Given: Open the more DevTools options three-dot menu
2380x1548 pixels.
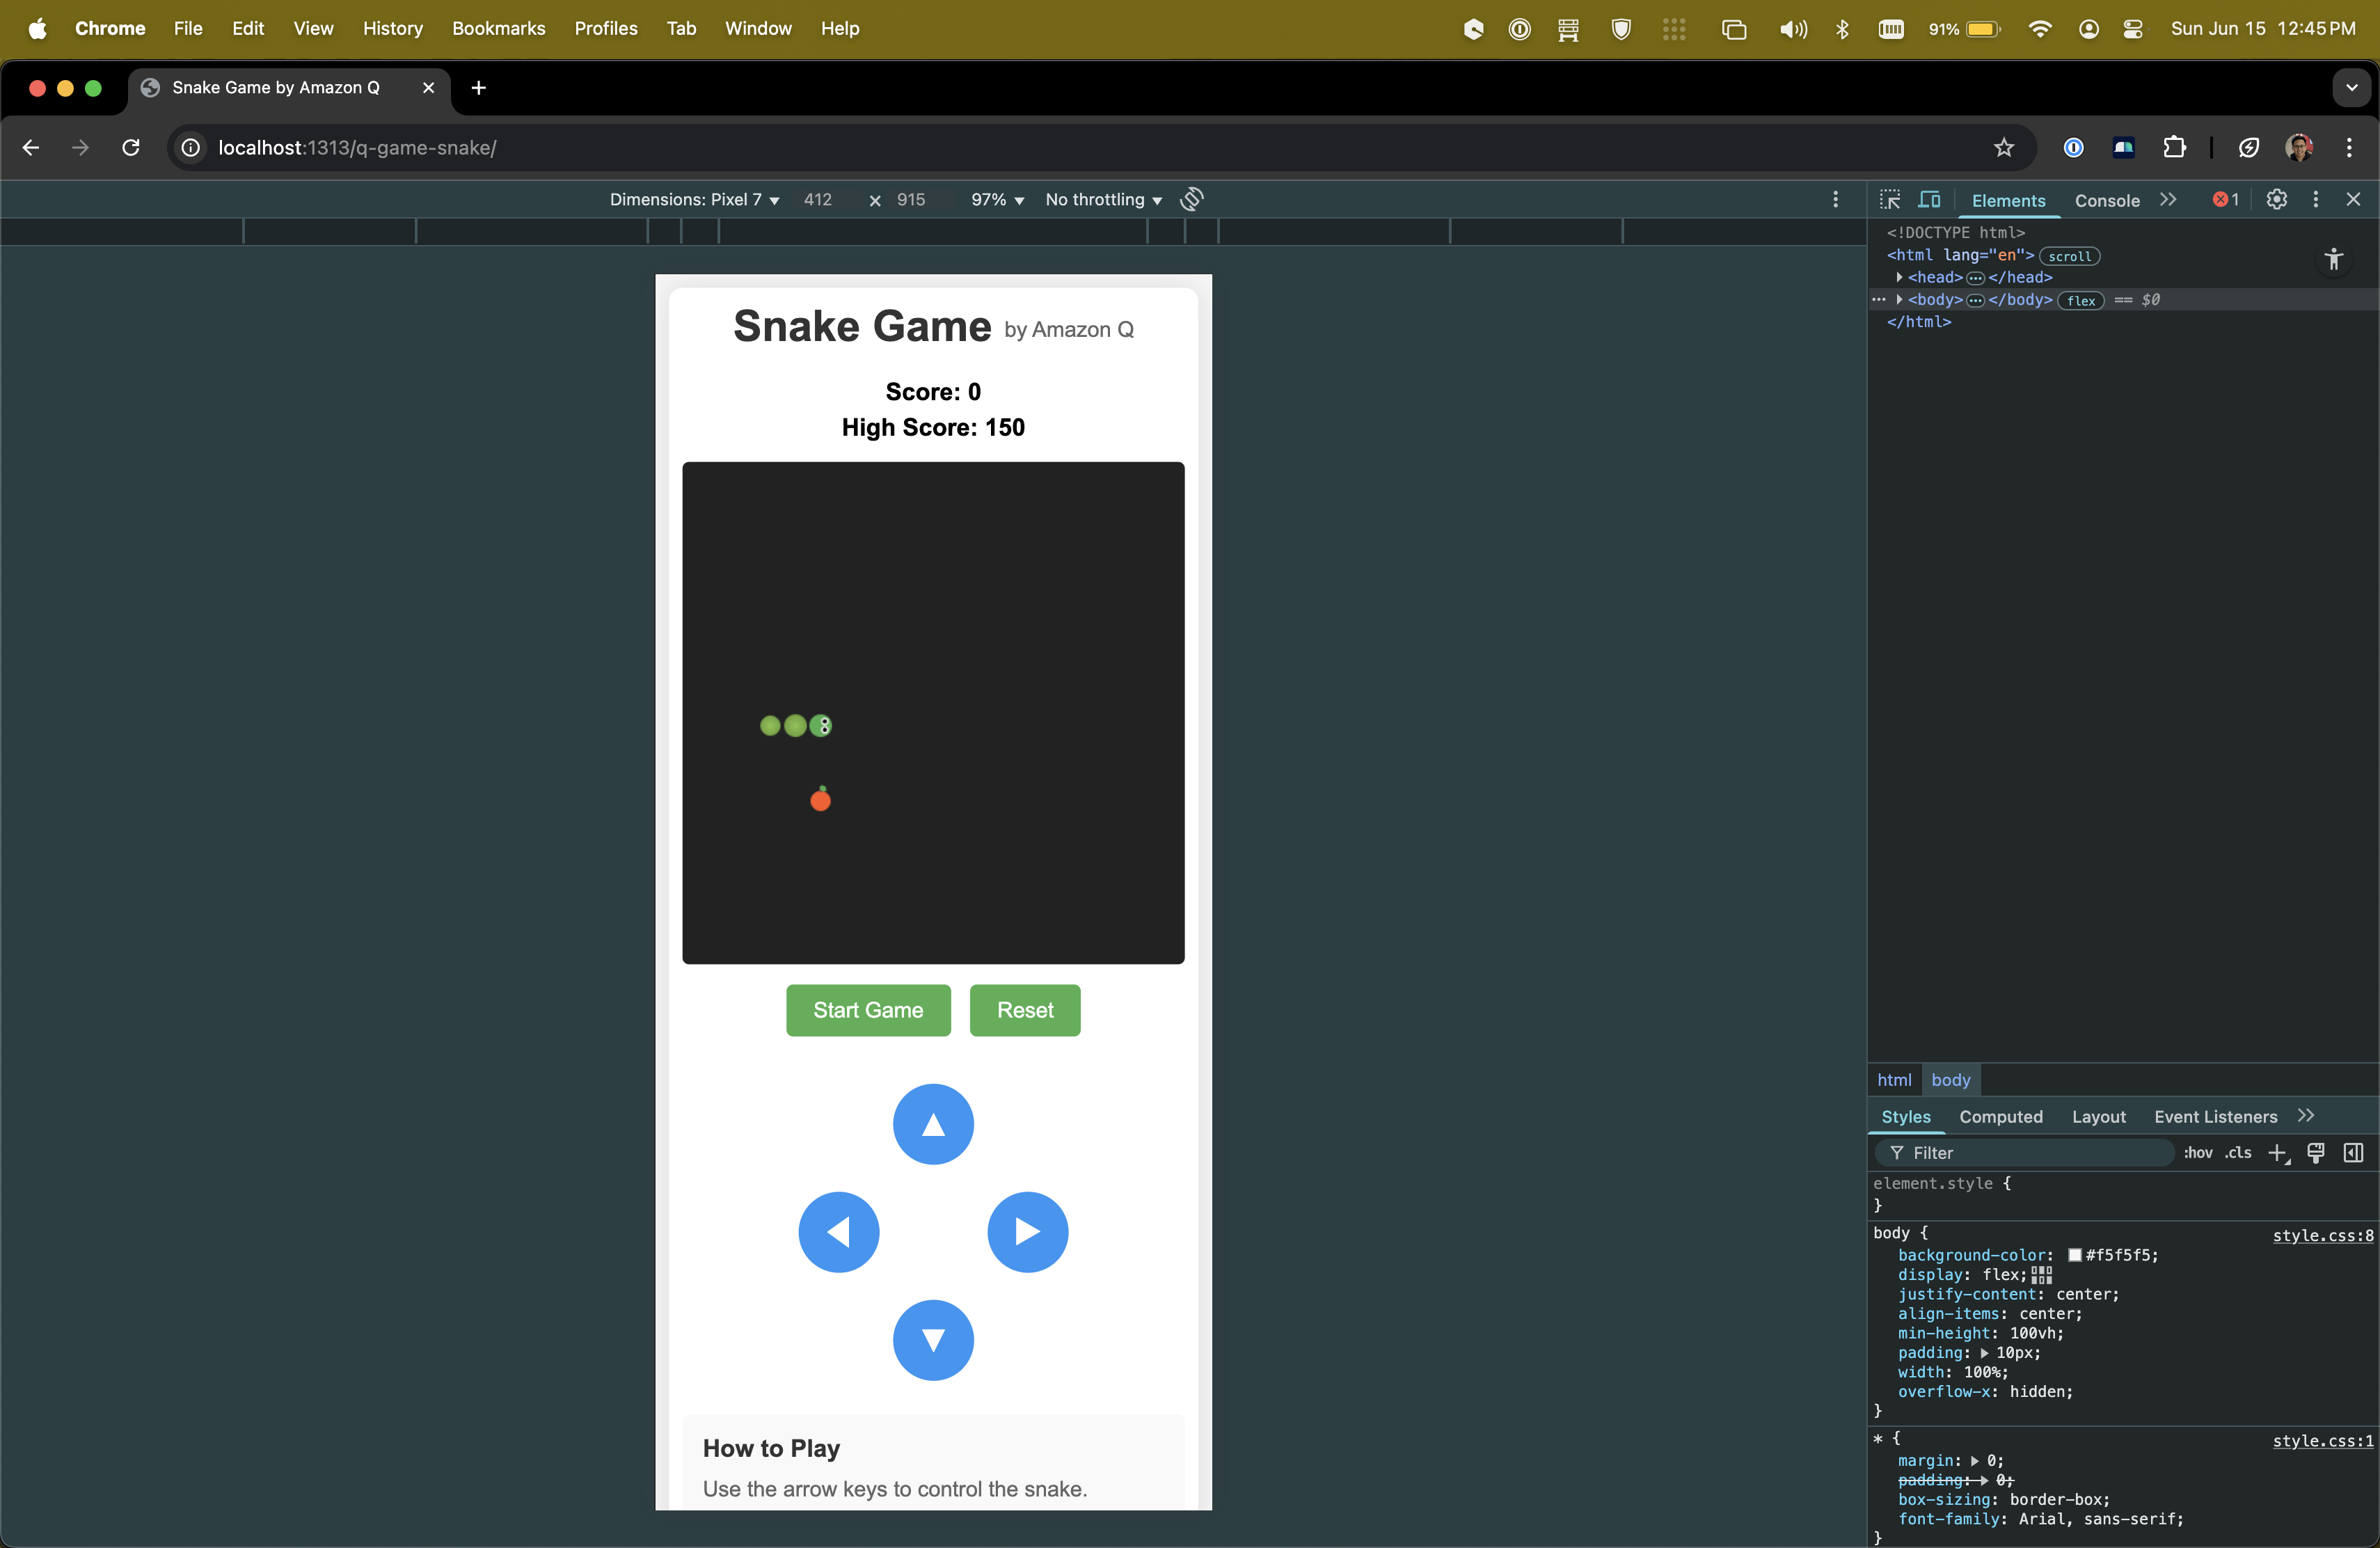Looking at the screenshot, I should [x=2316, y=200].
